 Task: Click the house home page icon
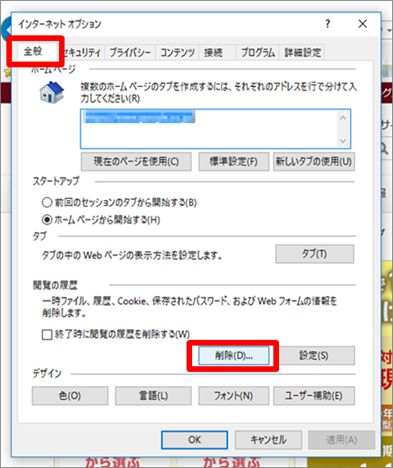pyautogui.click(x=52, y=92)
